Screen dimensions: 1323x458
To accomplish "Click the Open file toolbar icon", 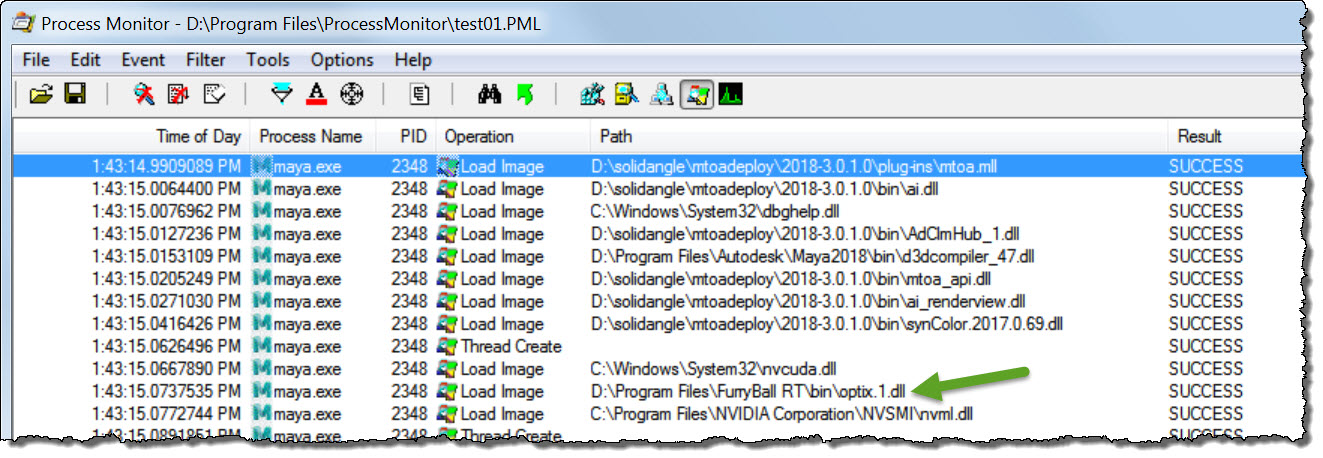I will coord(40,94).
